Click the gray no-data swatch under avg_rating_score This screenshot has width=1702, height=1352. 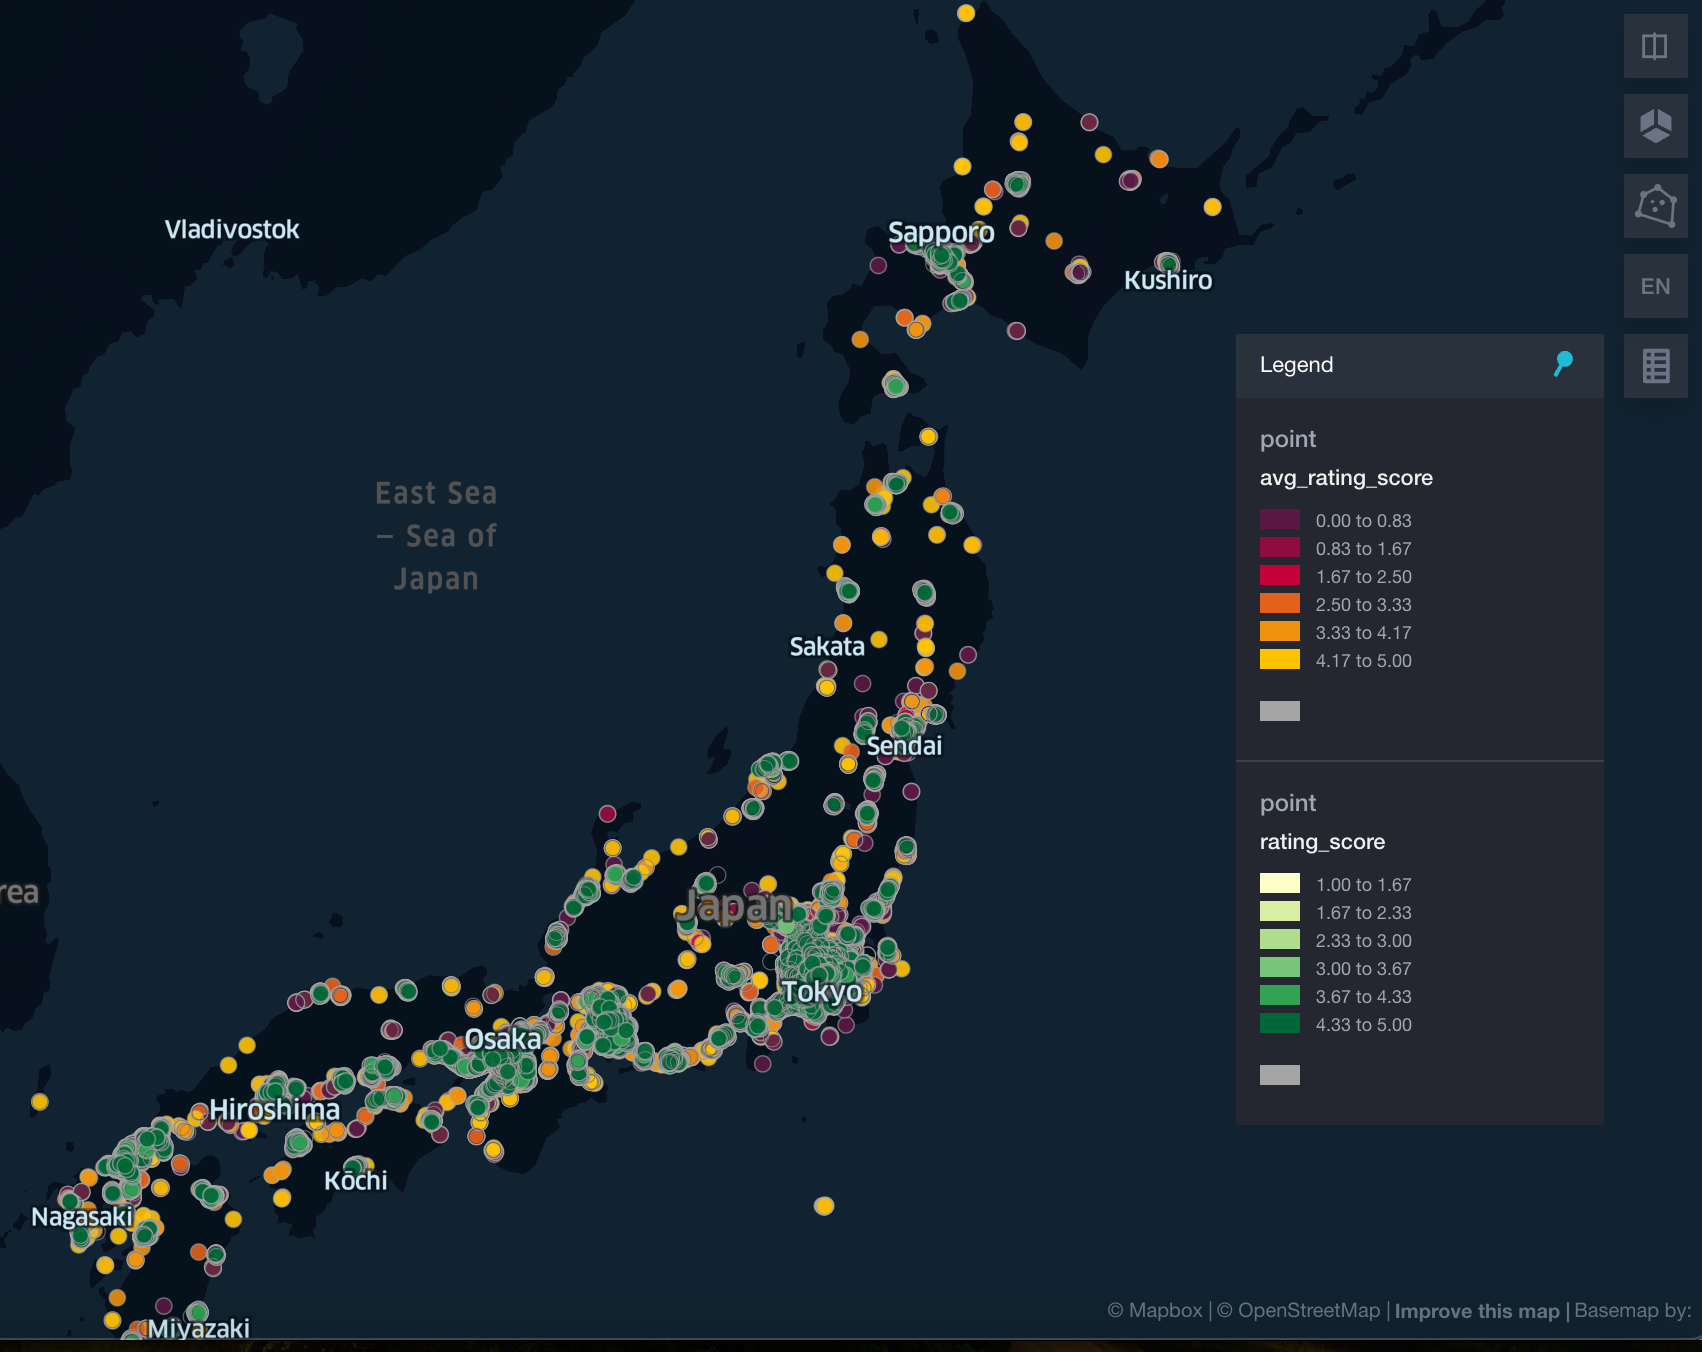tap(1279, 709)
